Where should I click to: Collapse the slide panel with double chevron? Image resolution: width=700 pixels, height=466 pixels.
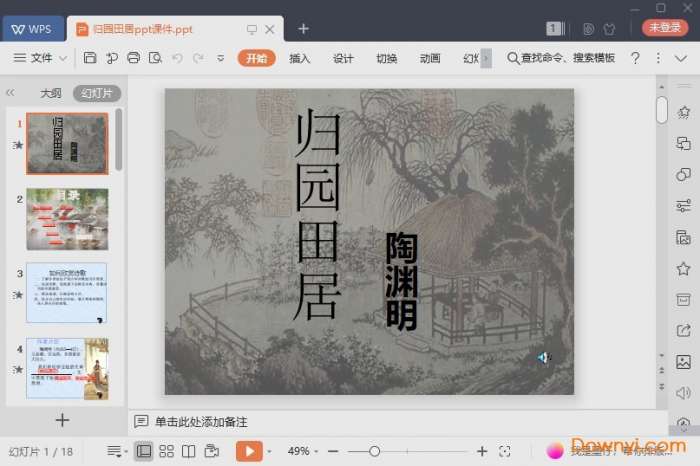click(x=10, y=93)
